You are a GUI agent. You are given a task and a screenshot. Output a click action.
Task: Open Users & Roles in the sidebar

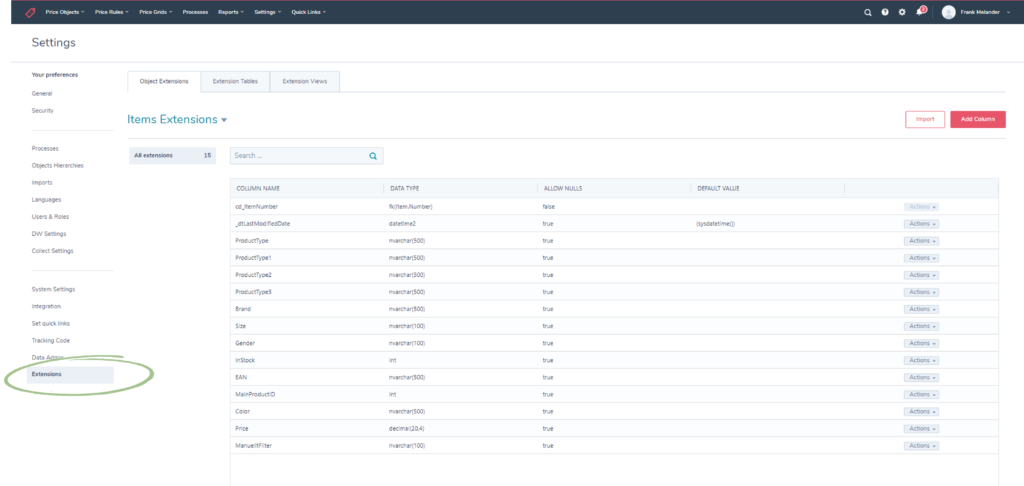pos(50,216)
